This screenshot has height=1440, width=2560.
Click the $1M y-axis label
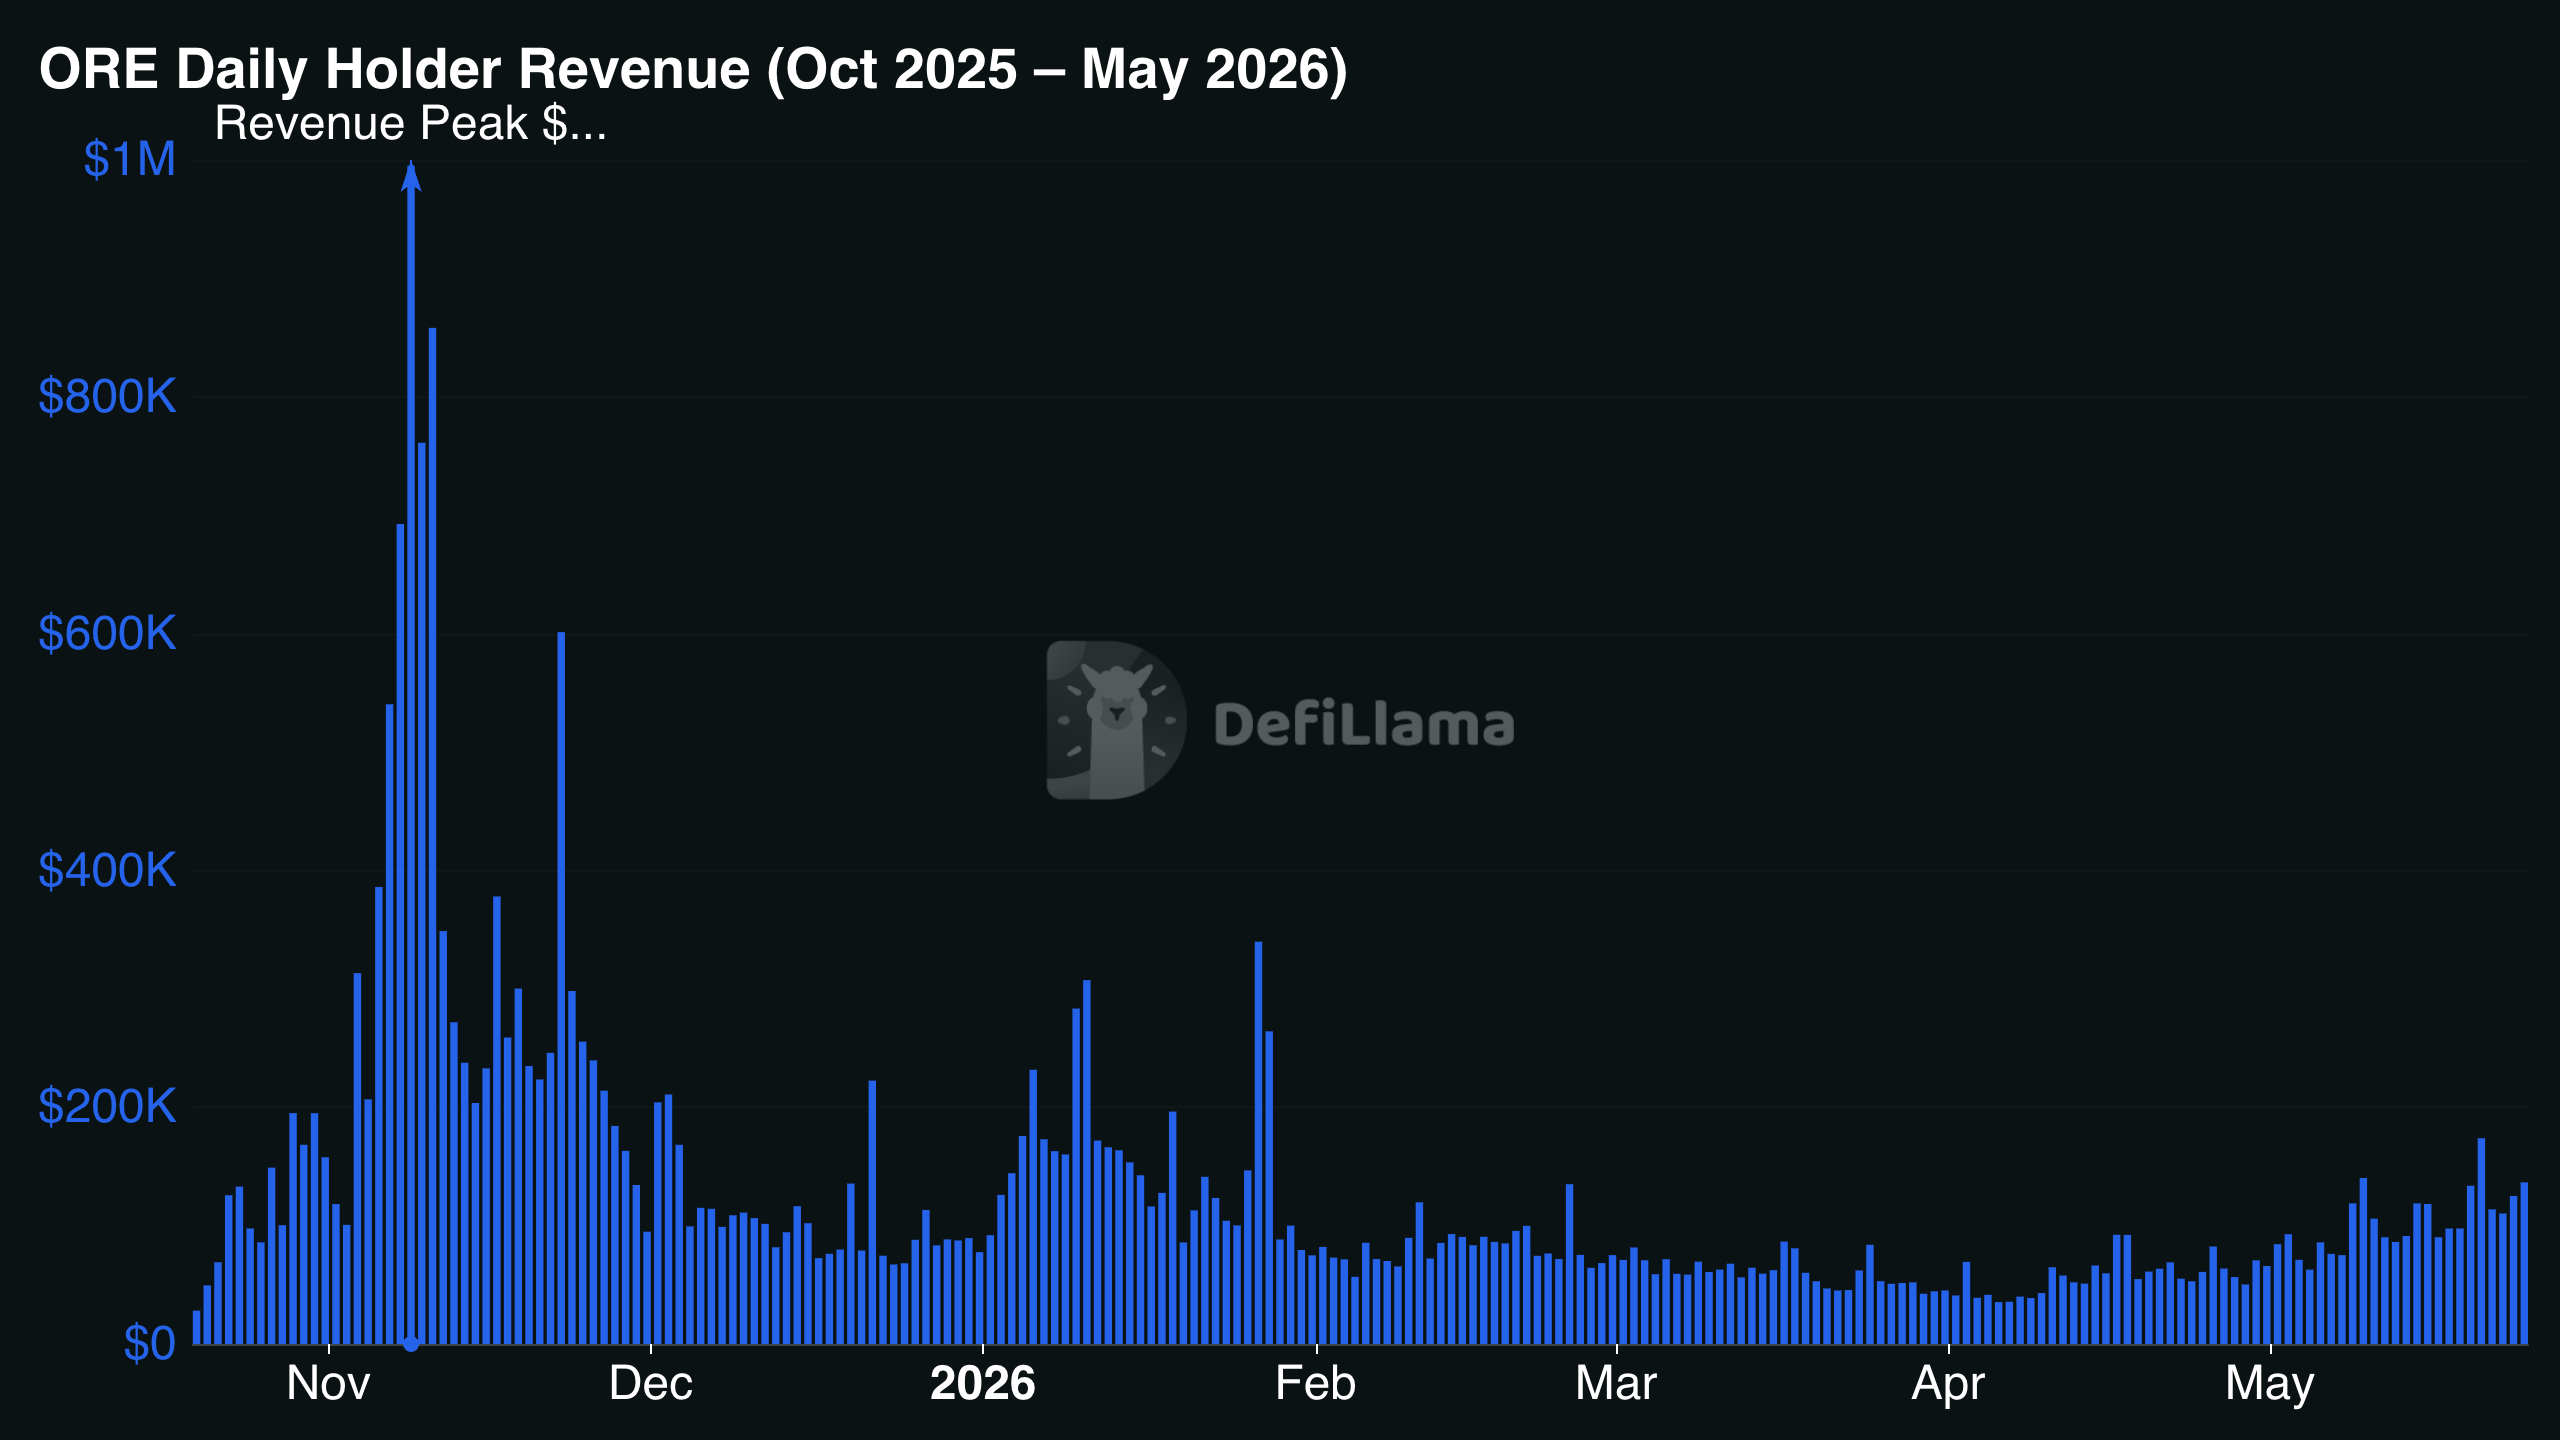tap(129, 160)
